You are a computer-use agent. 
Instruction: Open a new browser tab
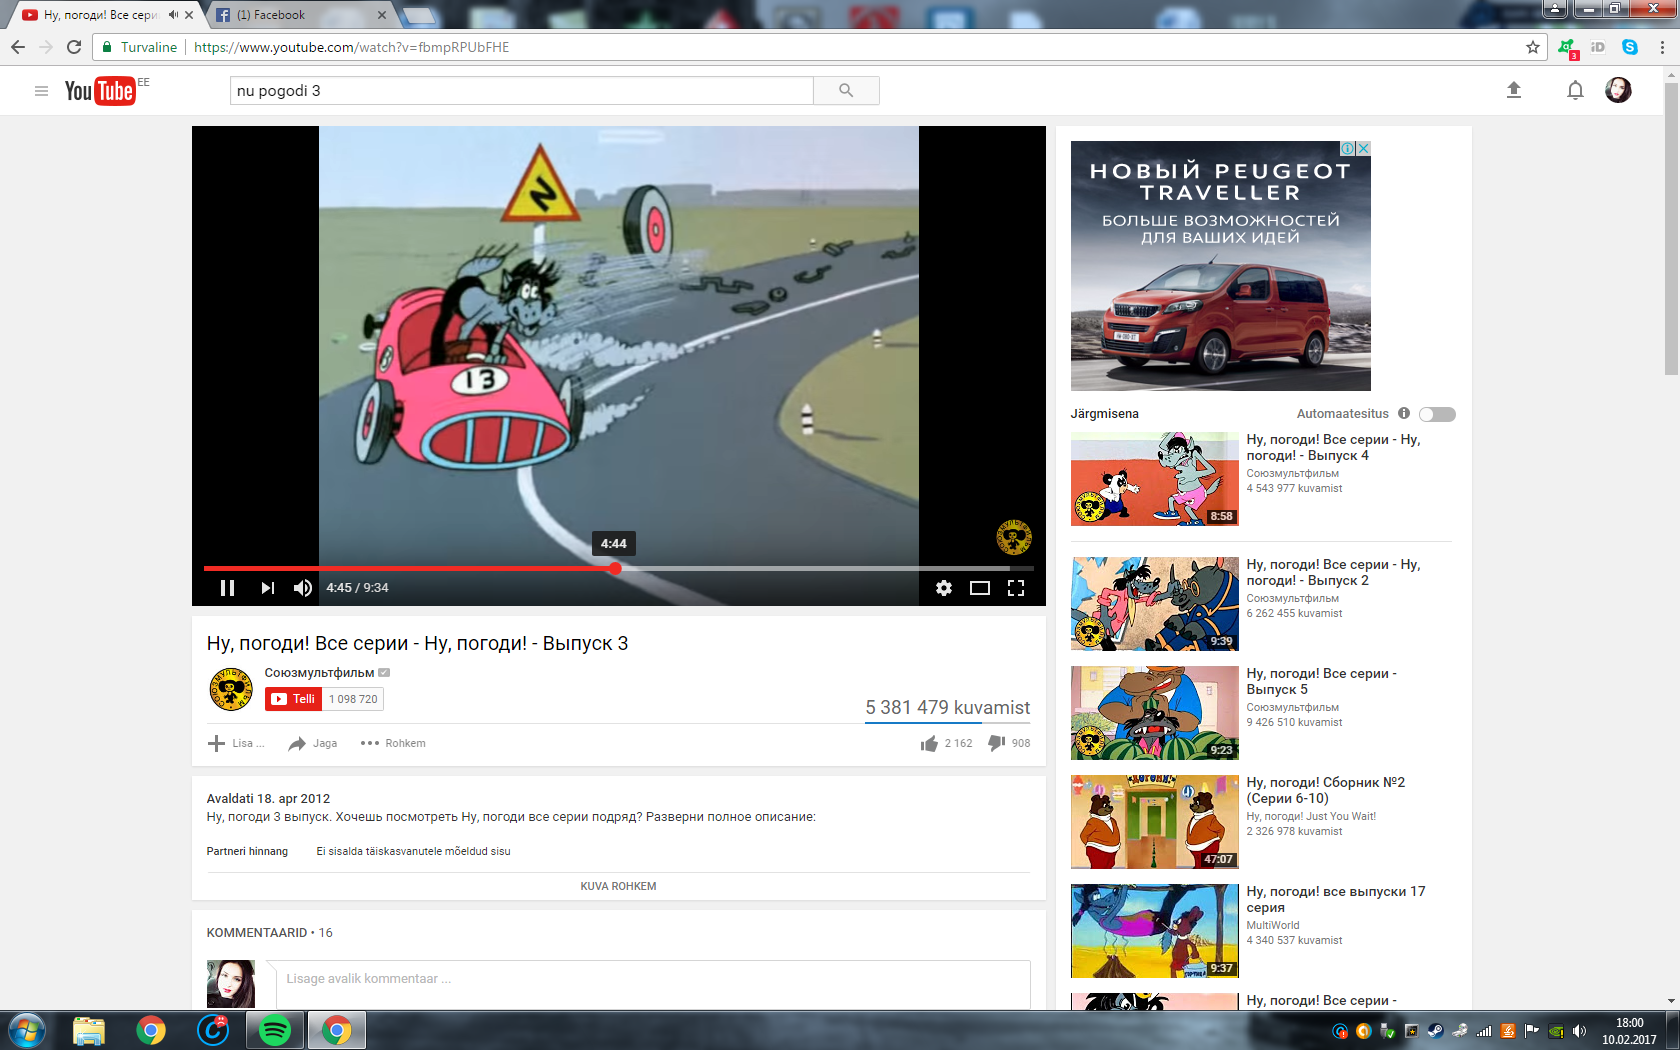(419, 16)
